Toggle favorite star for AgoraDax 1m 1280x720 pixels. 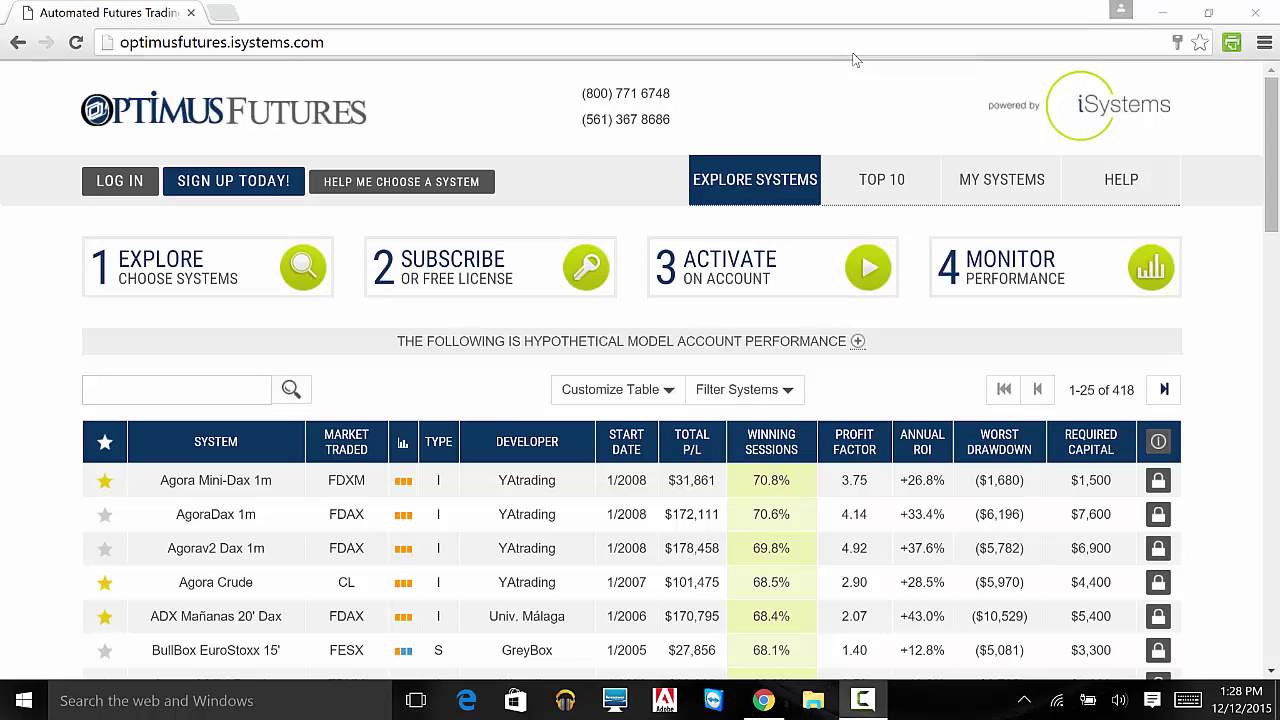click(x=105, y=515)
